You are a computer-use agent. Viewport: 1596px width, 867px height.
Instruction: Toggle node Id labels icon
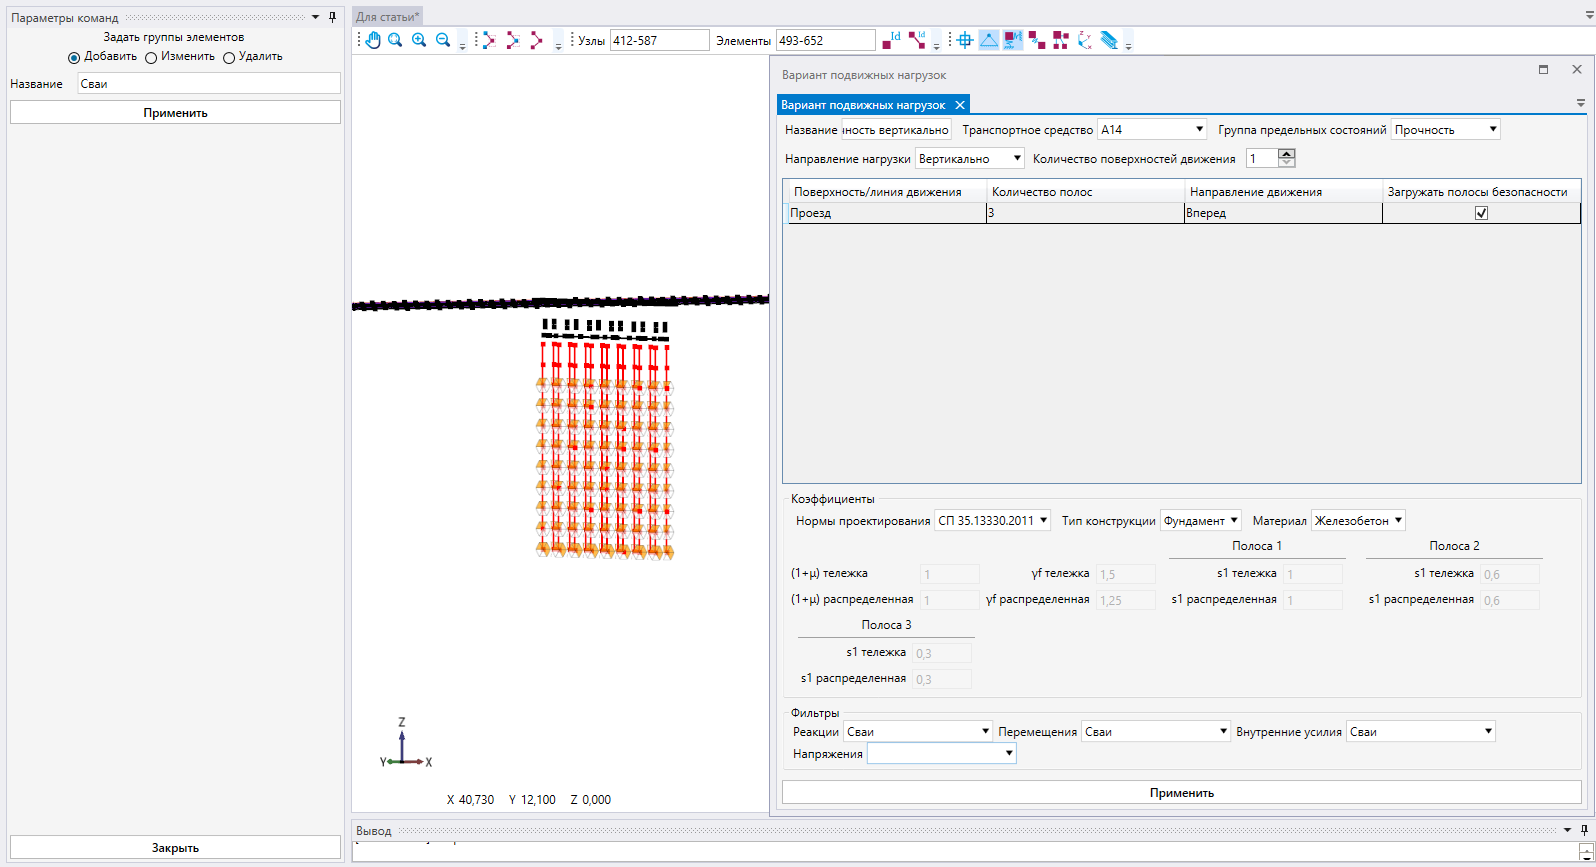[x=891, y=40]
